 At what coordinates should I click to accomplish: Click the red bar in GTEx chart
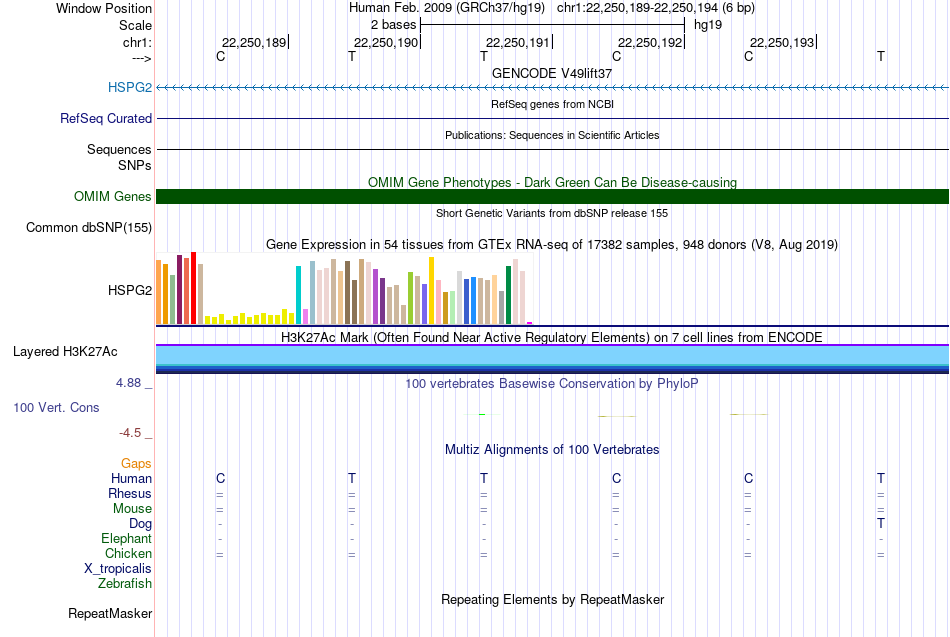point(193,288)
